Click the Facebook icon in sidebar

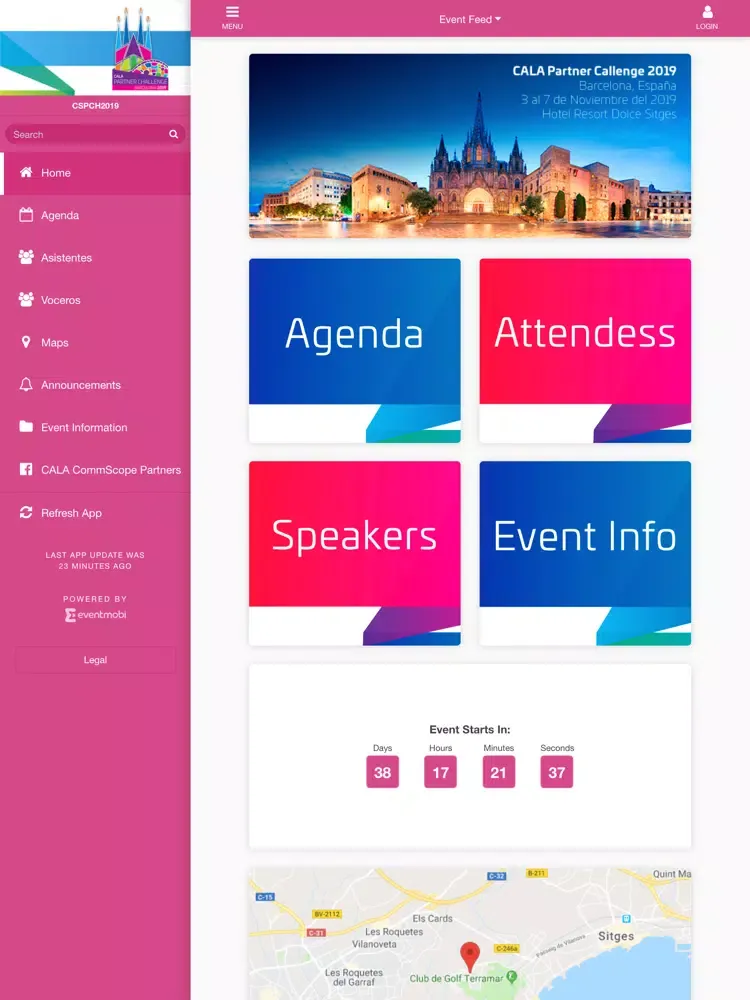click(x=26, y=469)
